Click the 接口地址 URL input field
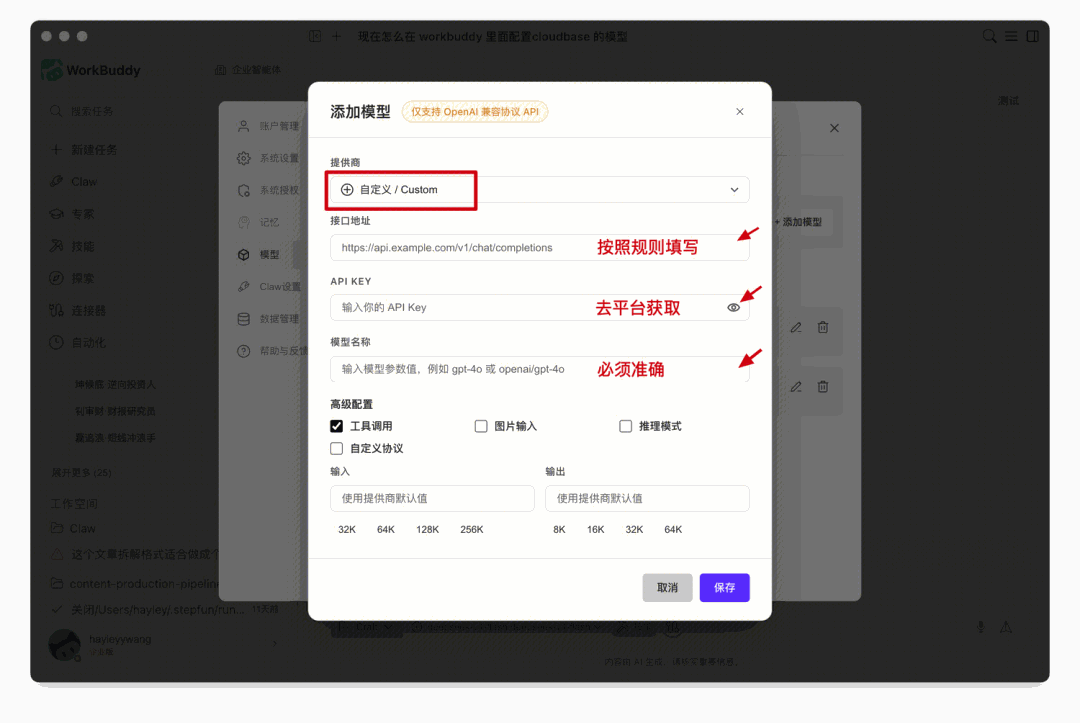 pos(539,247)
